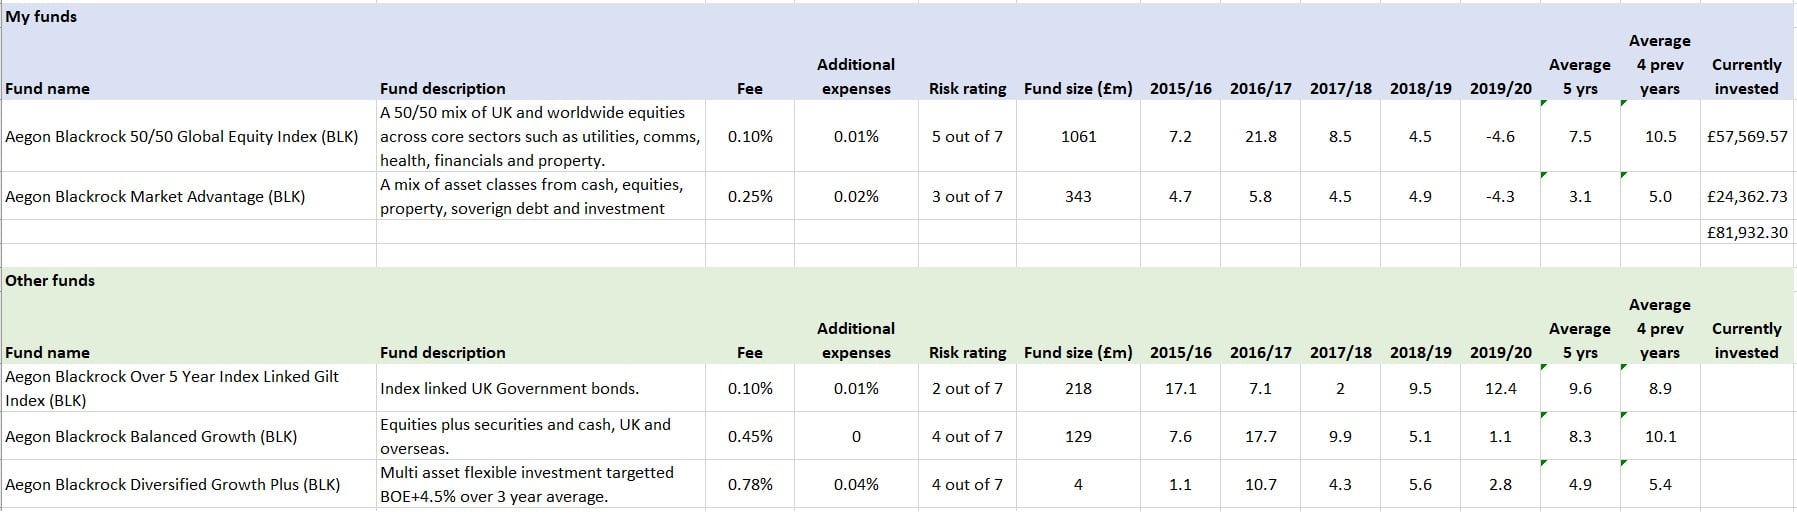The image size is (1797, 518).
Task: Click the 21.8 value under 2016/17
Action: 1260,136
